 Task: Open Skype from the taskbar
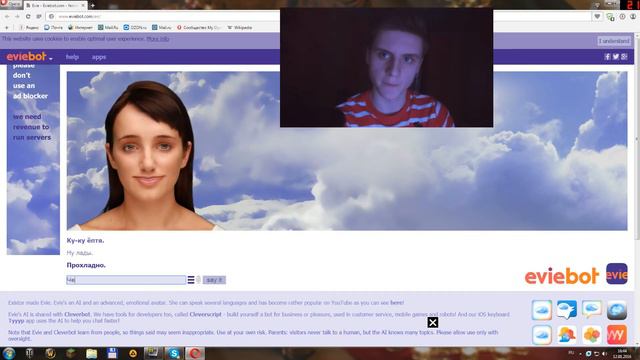(x=174, y=353)
